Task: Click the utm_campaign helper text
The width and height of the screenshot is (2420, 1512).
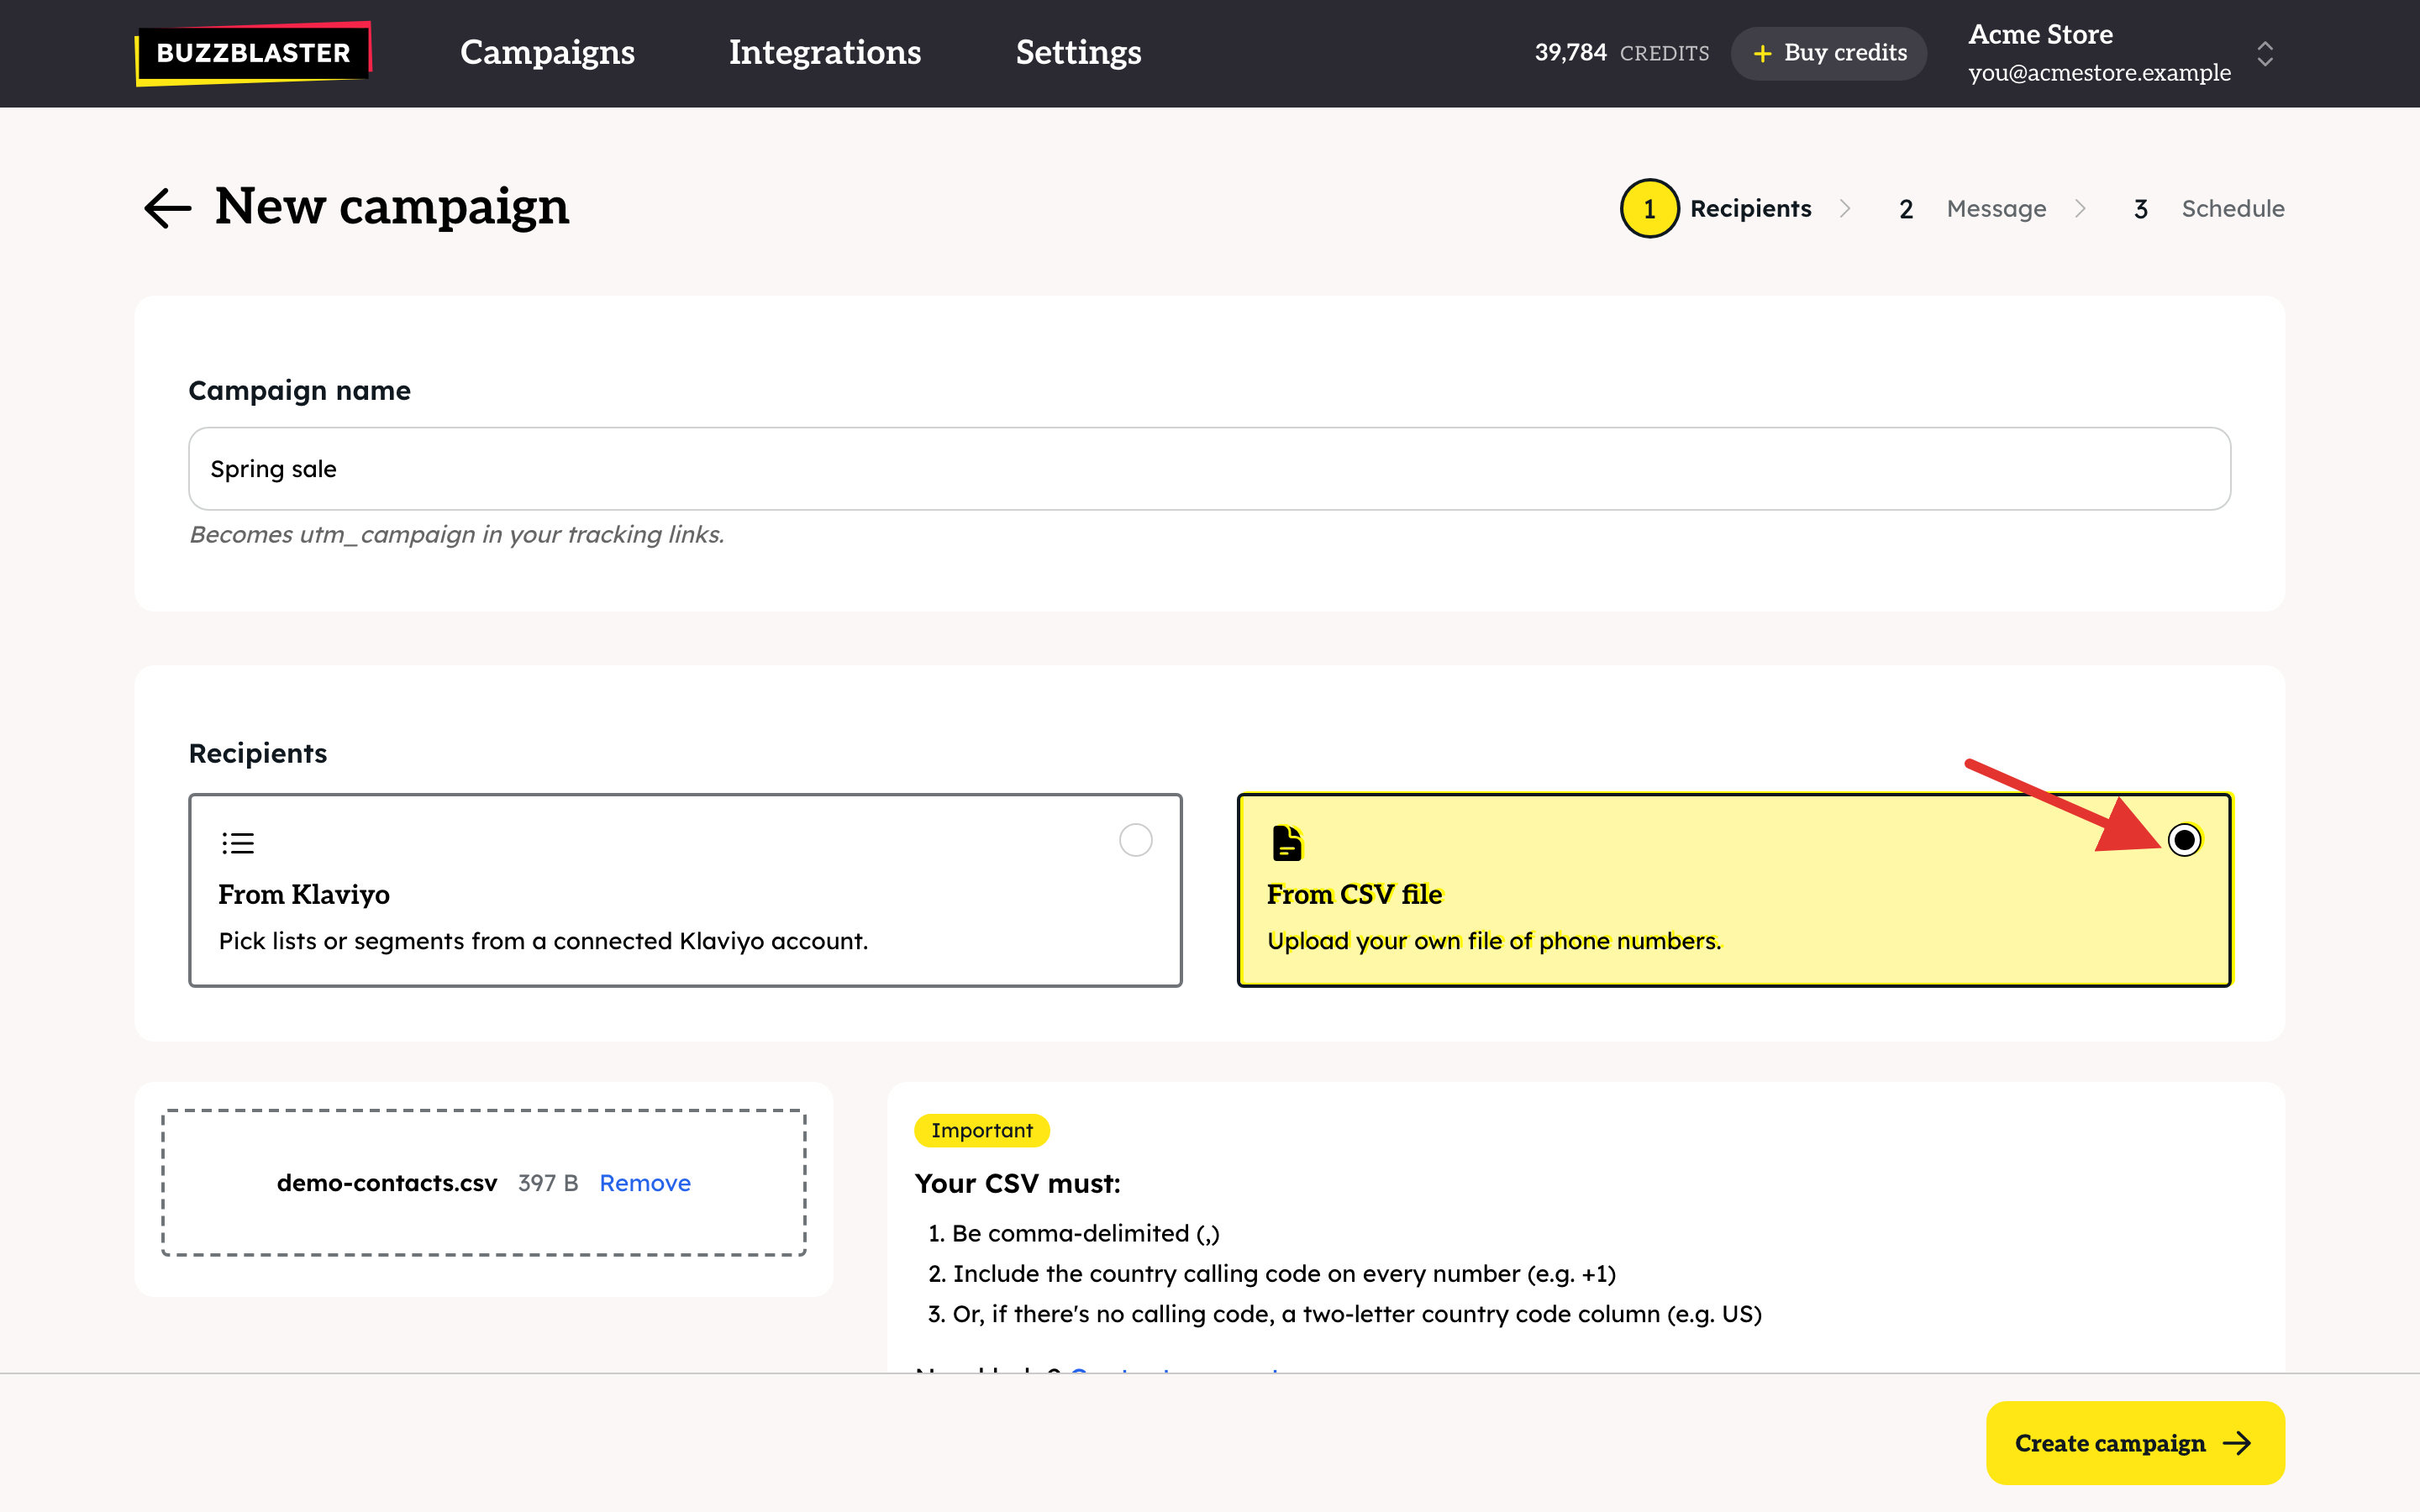Action: pos(457,534)
